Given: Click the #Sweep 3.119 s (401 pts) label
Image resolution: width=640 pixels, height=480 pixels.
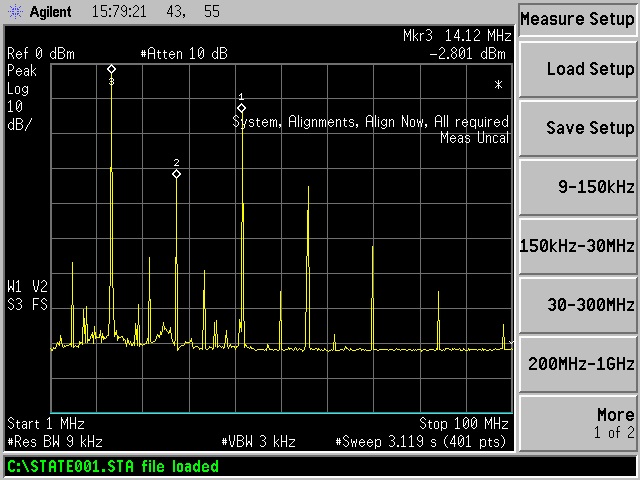Looking at the screenshot, I should [x=420, y=442].
